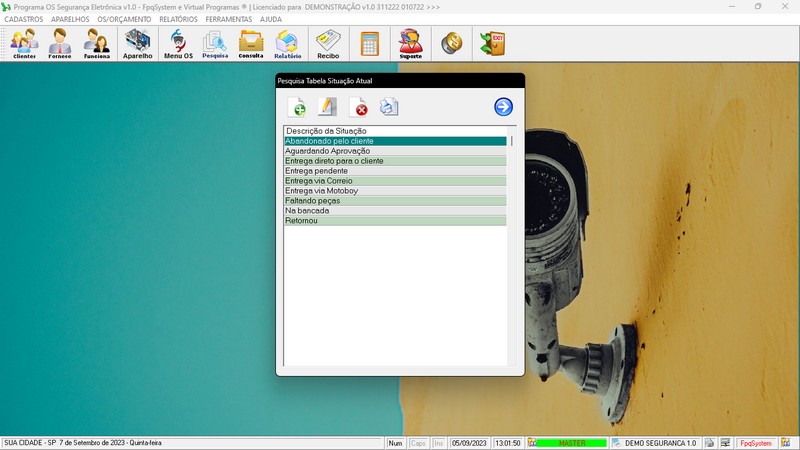Click the 'SUA CIDADE - SP' status text

pos(30,443)
